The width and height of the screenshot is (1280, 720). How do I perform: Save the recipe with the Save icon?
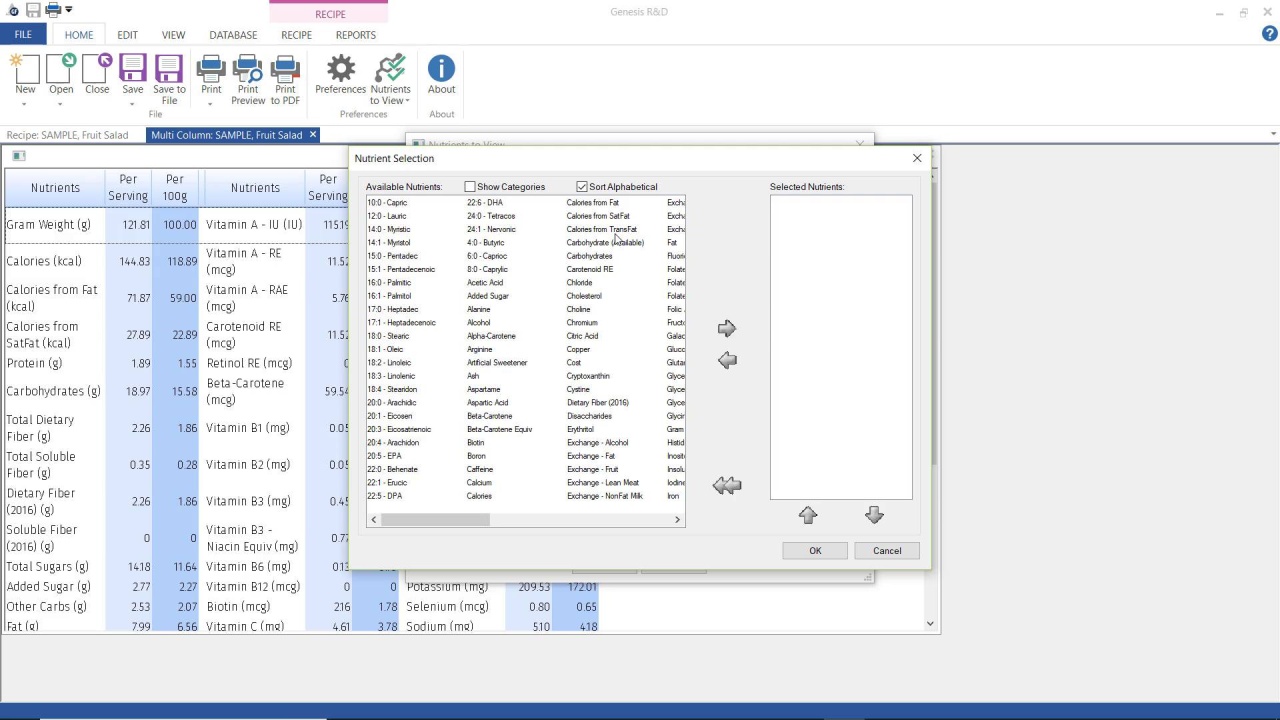coord(132,70)
